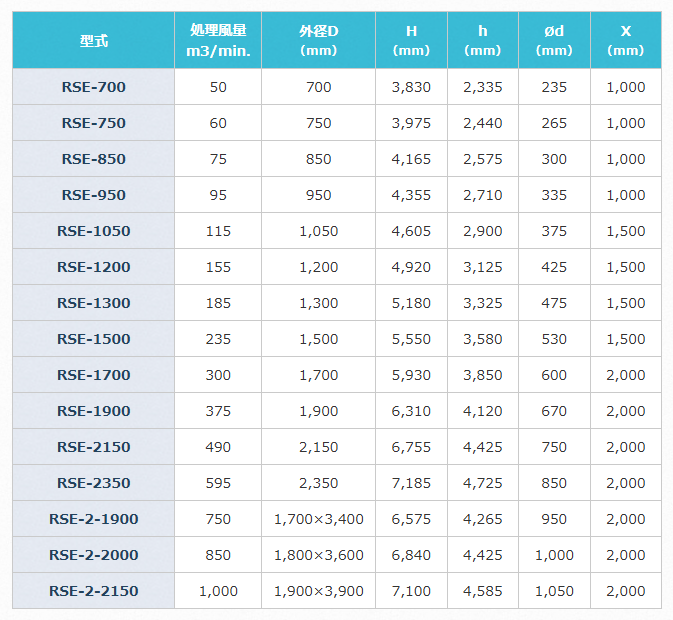Click the 型式 column header
Image resolution: width=673 pixels, height=620 pixels.
pyautogui.click(x=93, y=40)
